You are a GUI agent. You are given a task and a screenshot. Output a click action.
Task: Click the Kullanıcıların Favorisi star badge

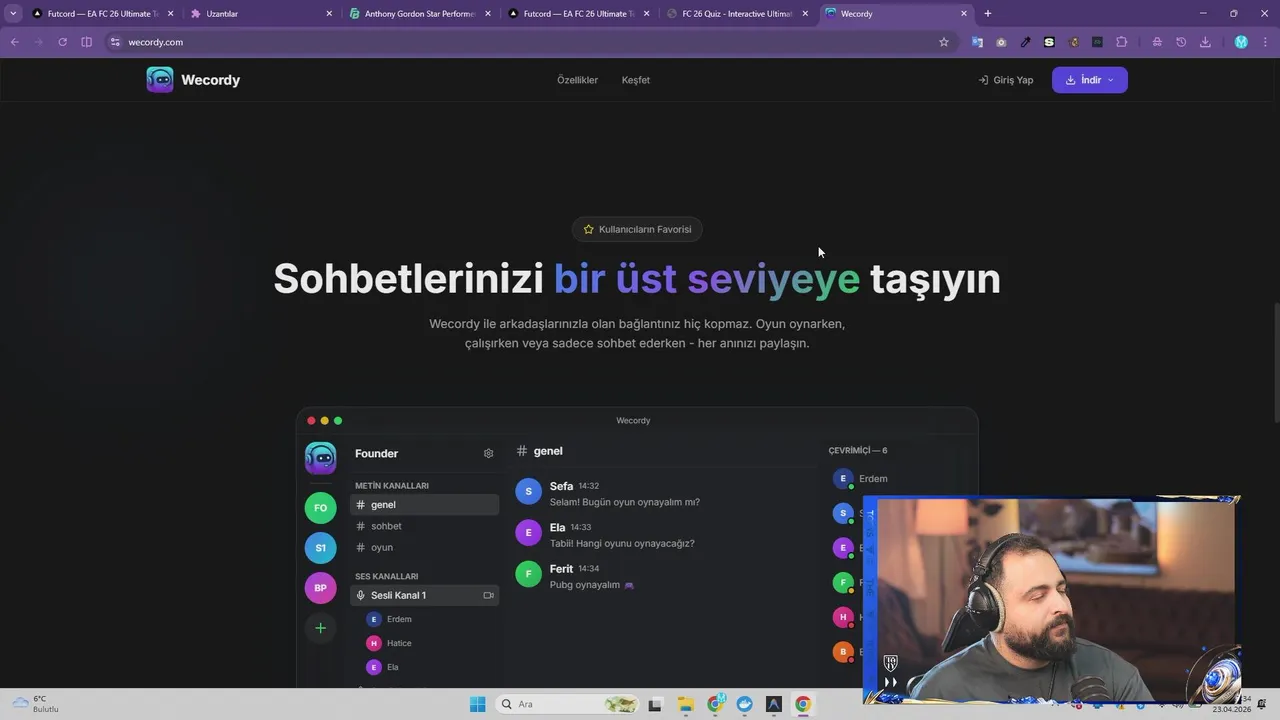point(638,229)
